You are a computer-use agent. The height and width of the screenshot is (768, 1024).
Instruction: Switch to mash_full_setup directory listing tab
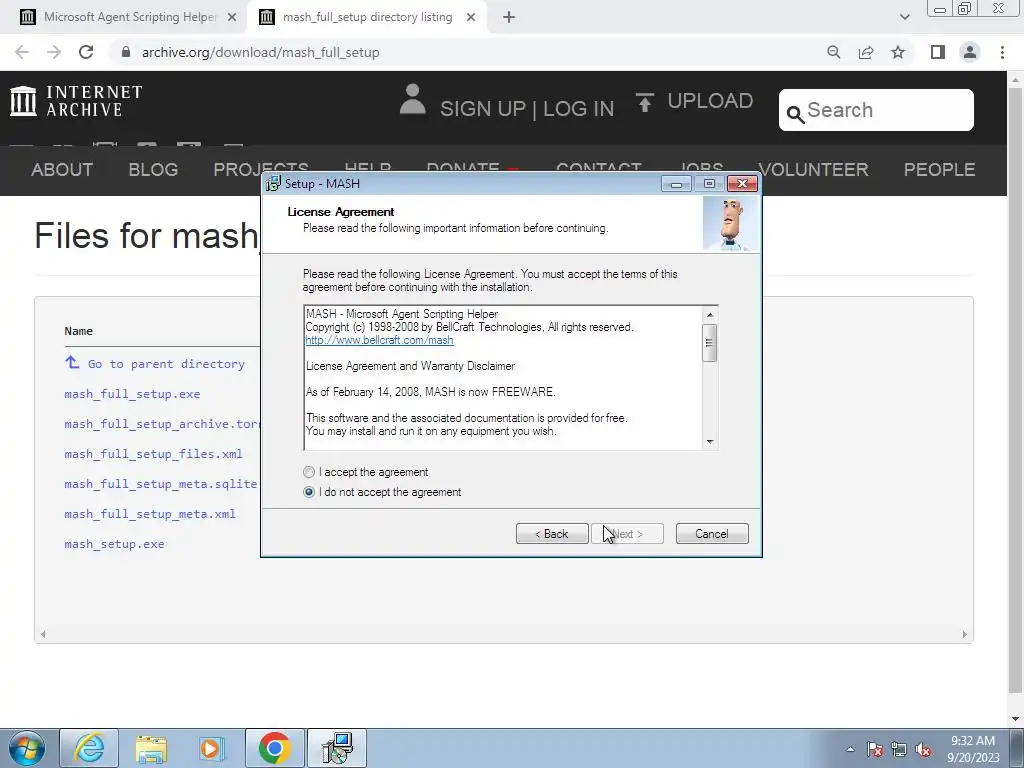tap(367, 17)
